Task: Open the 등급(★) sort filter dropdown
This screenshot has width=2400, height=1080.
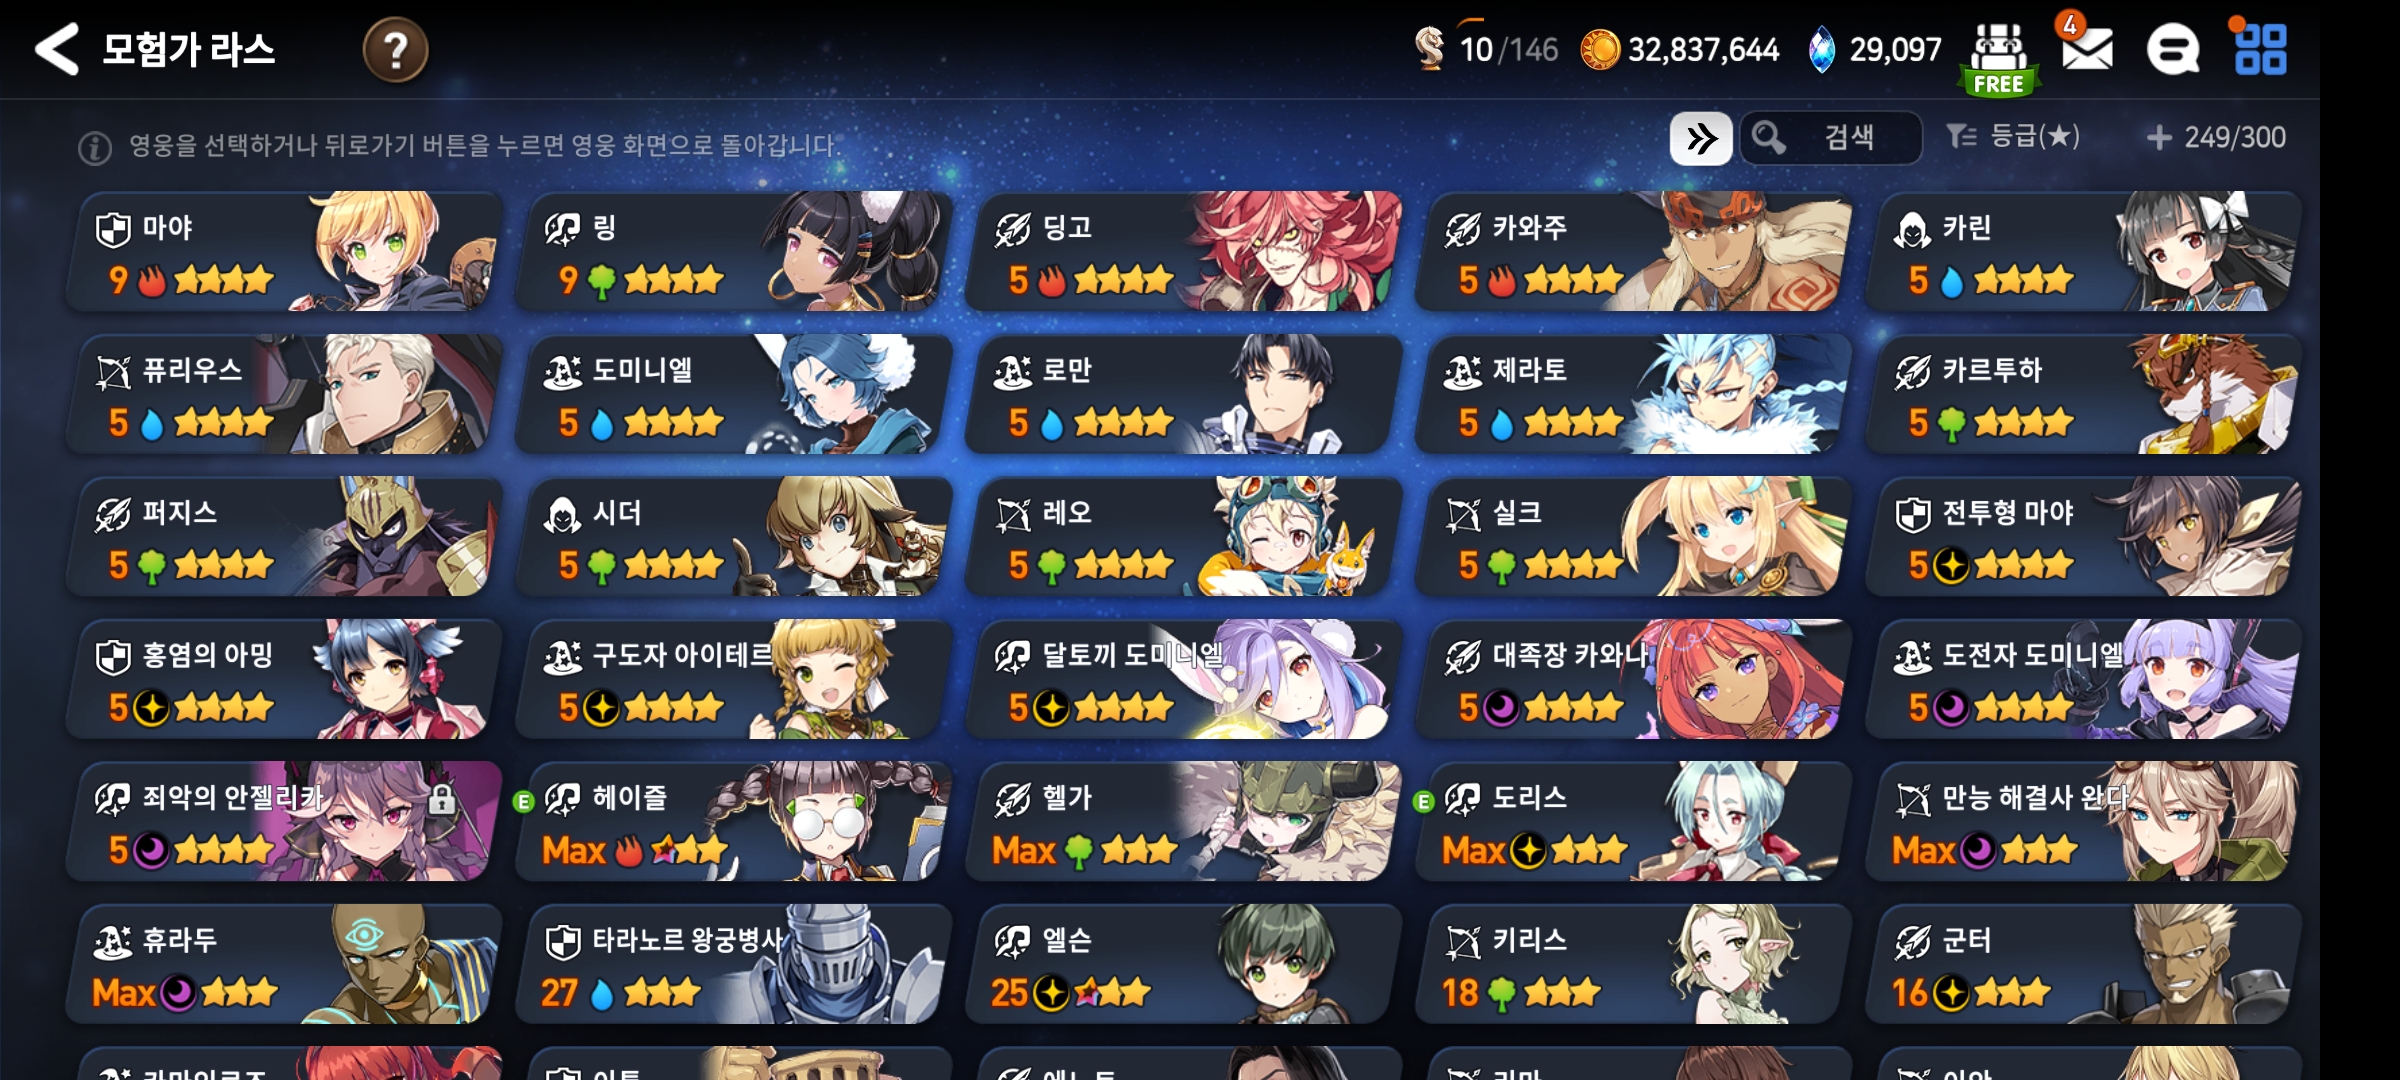Action: click(2013, 136)
